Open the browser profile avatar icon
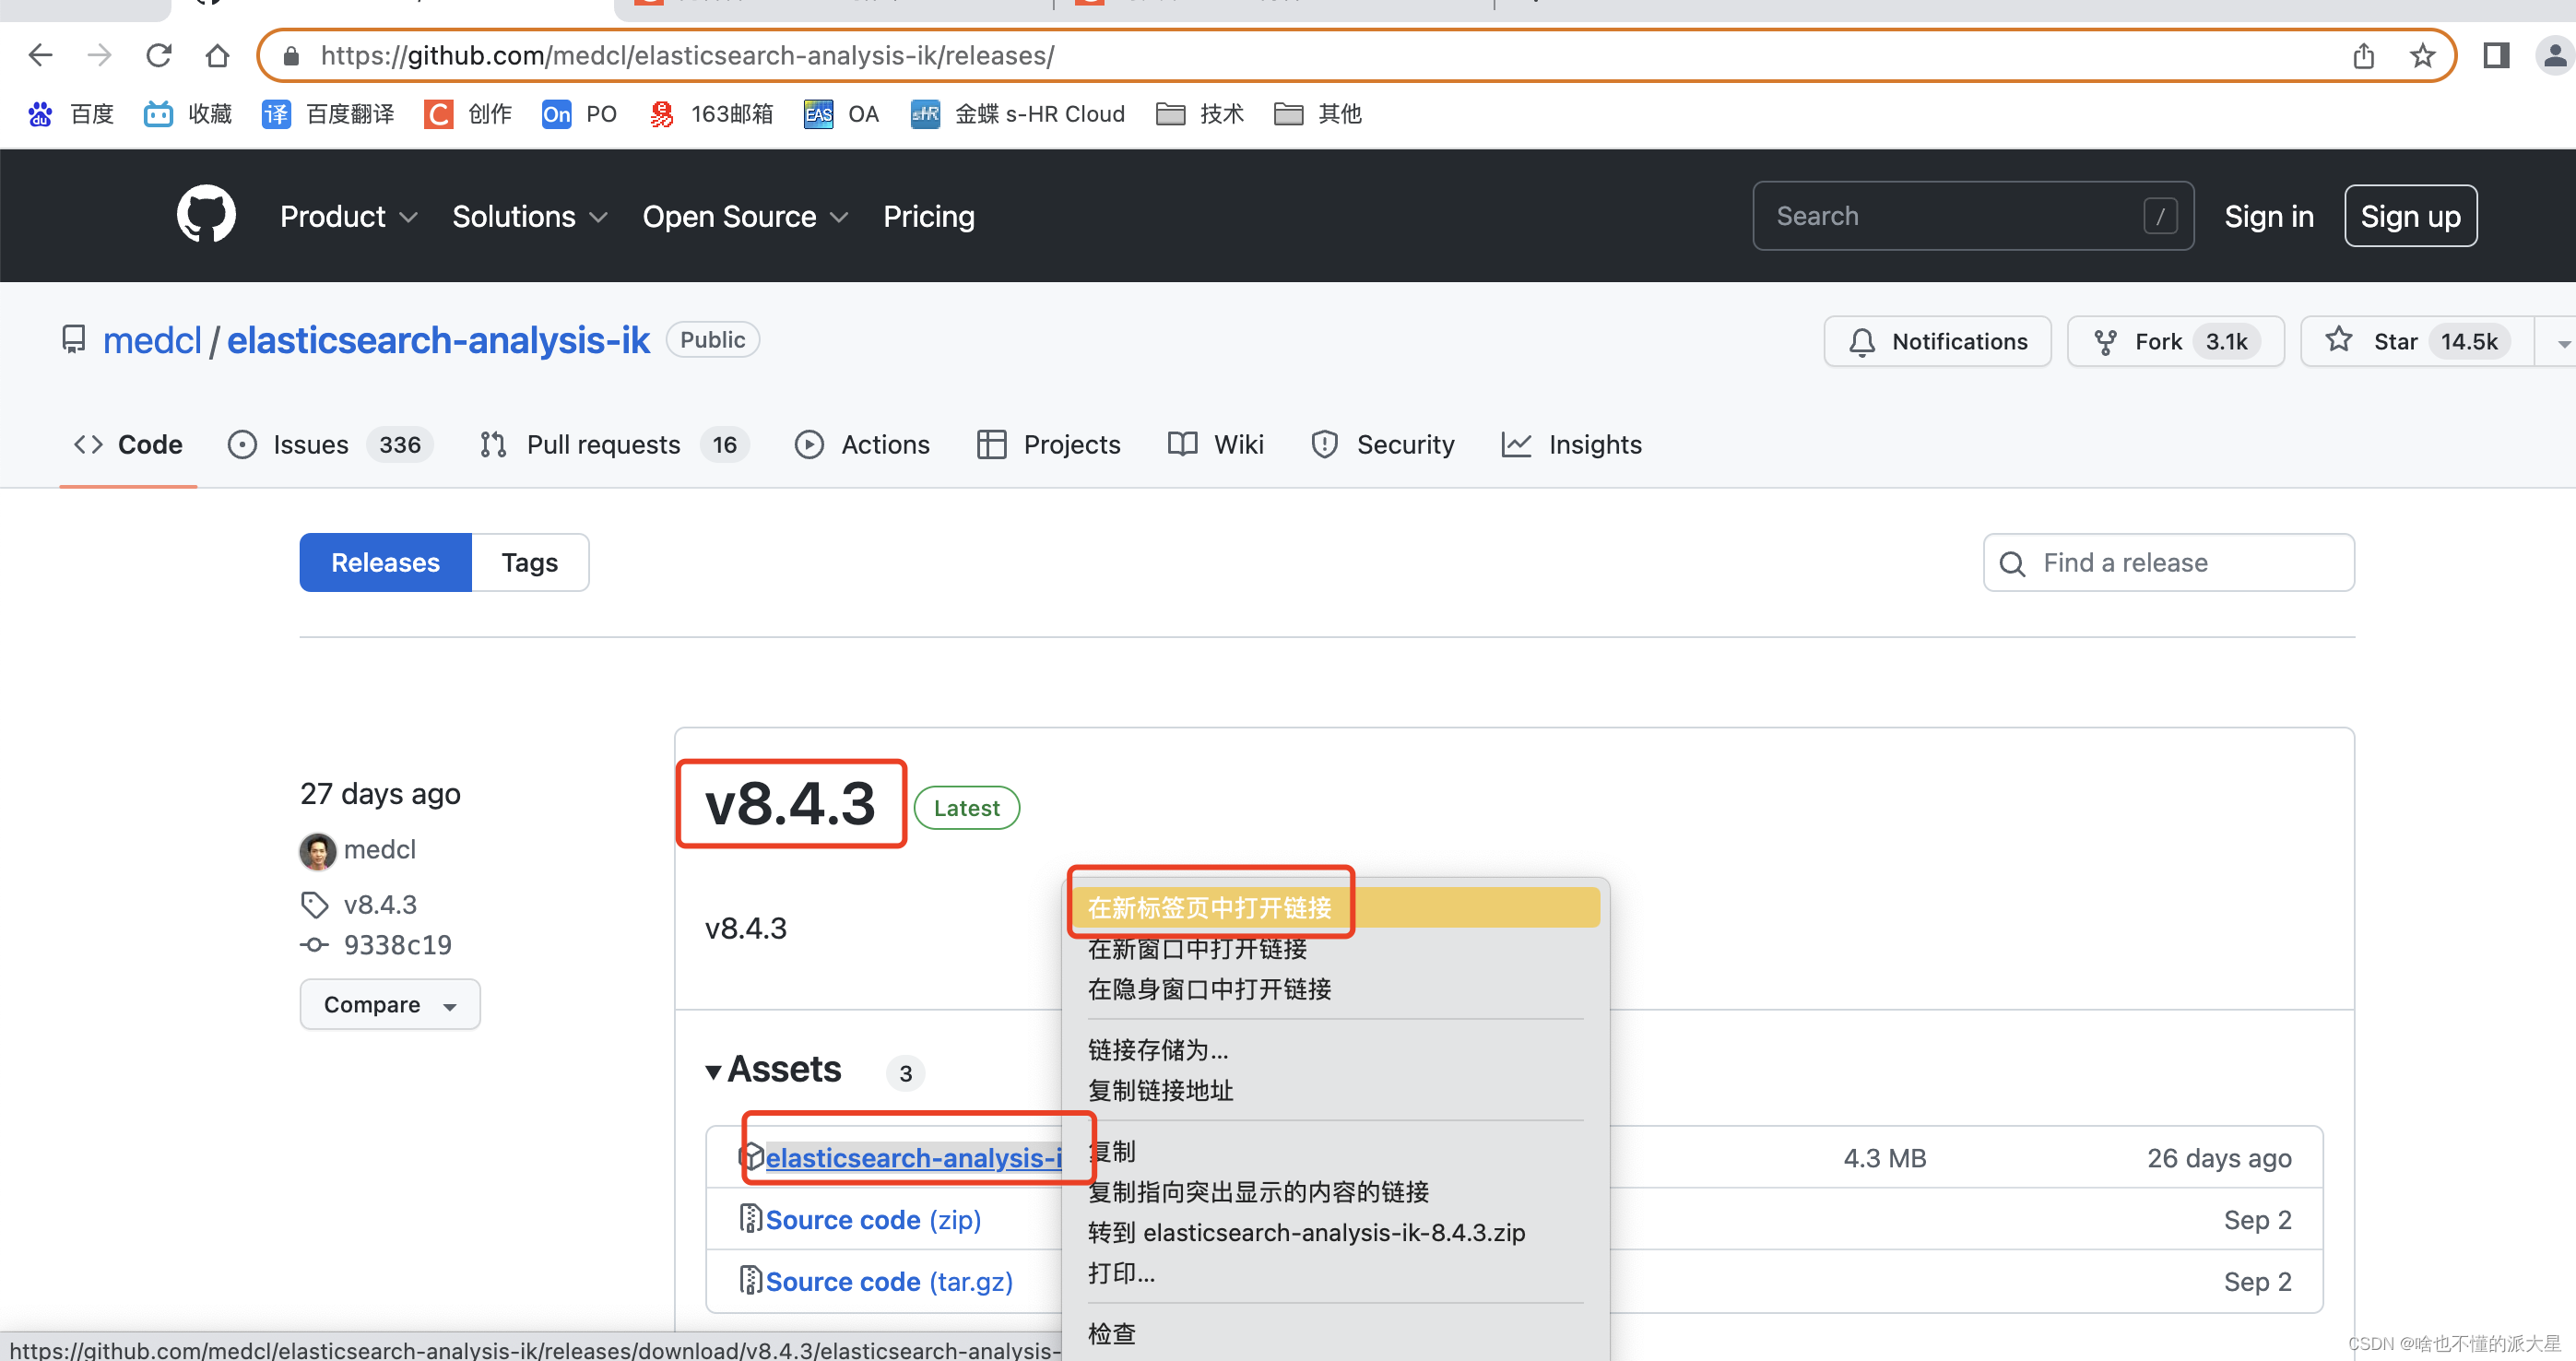The height and width of the screenshot is (1361, 2576). pos(2555,55)
